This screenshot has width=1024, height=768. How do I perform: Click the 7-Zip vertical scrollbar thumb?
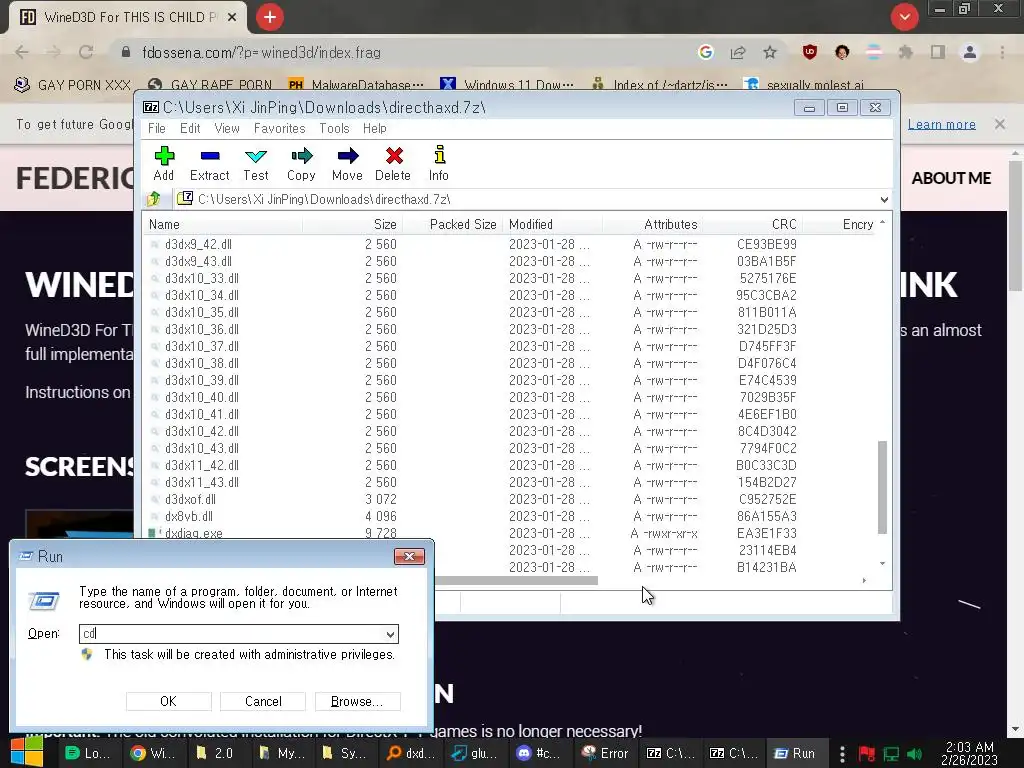pos(882,487)
